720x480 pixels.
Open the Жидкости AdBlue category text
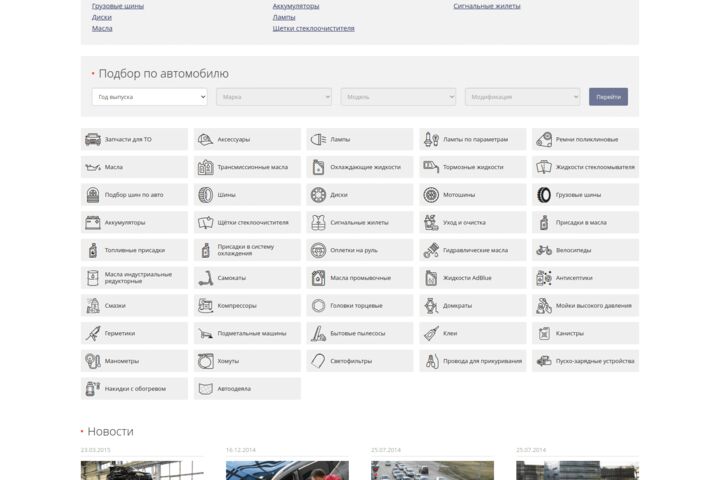[x=467, y=278]
